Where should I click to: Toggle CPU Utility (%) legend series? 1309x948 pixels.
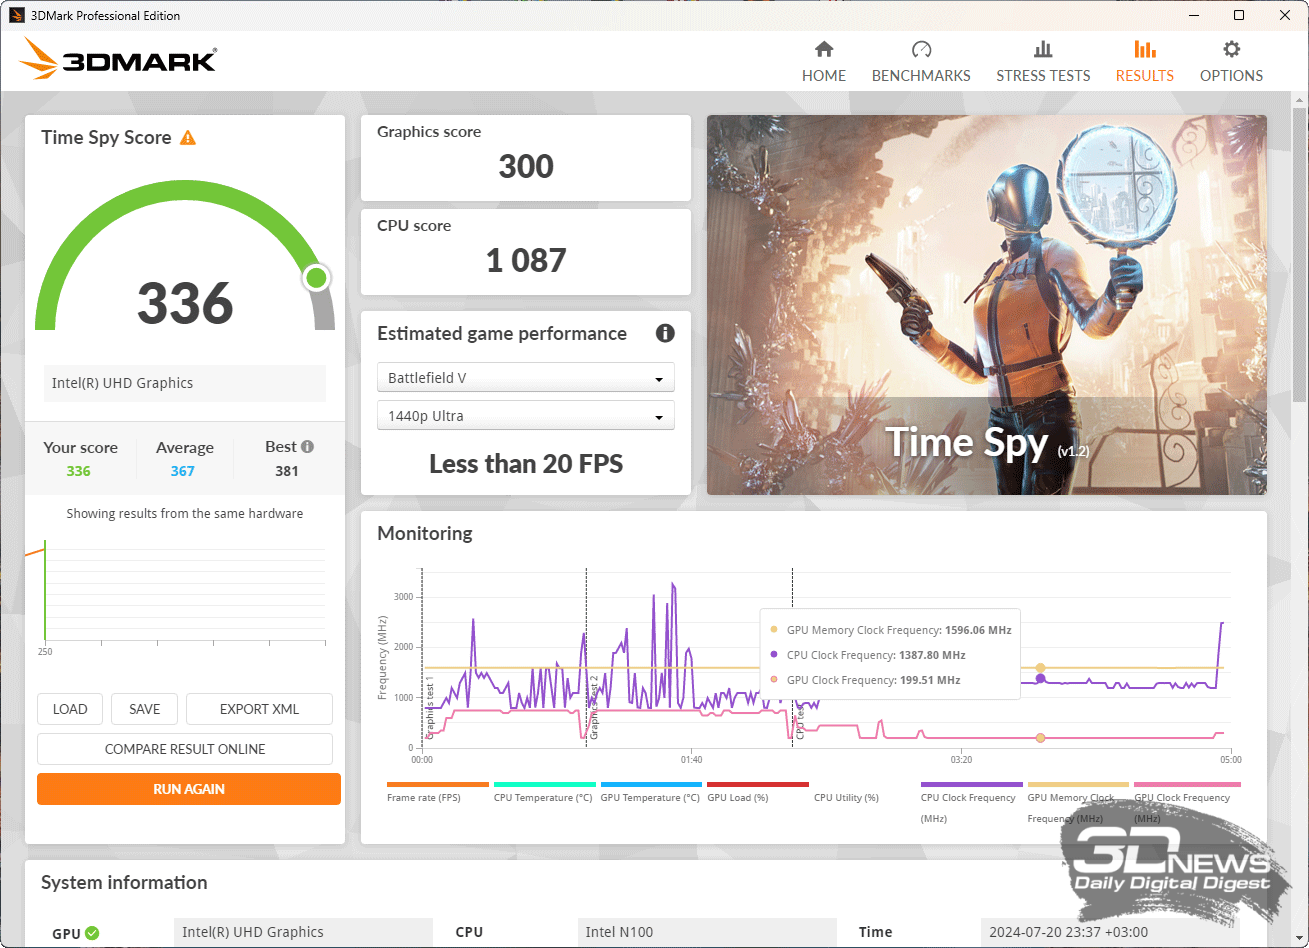coord(846,798)
